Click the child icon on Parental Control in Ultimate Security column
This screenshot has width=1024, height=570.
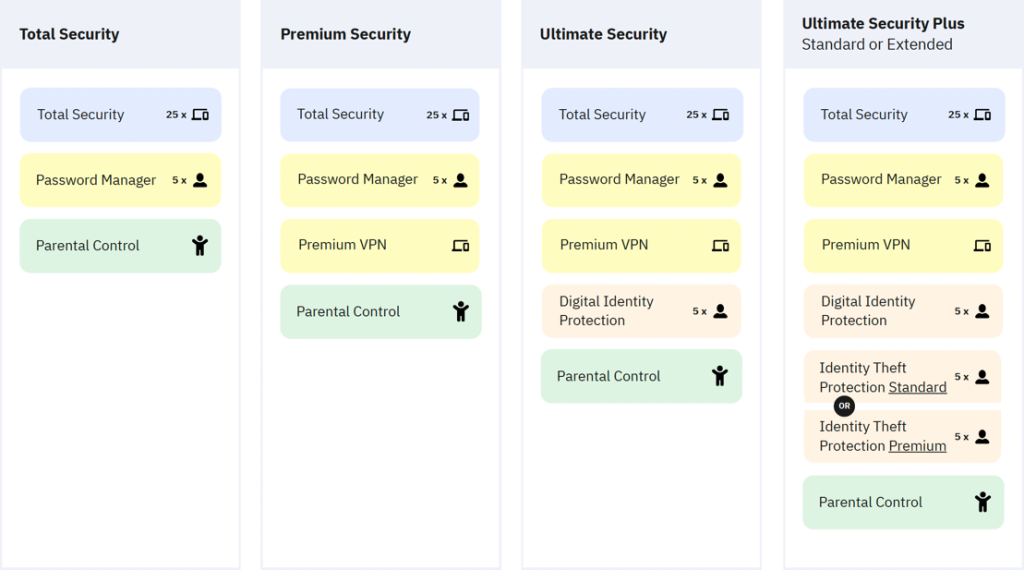tap(720, 376)
